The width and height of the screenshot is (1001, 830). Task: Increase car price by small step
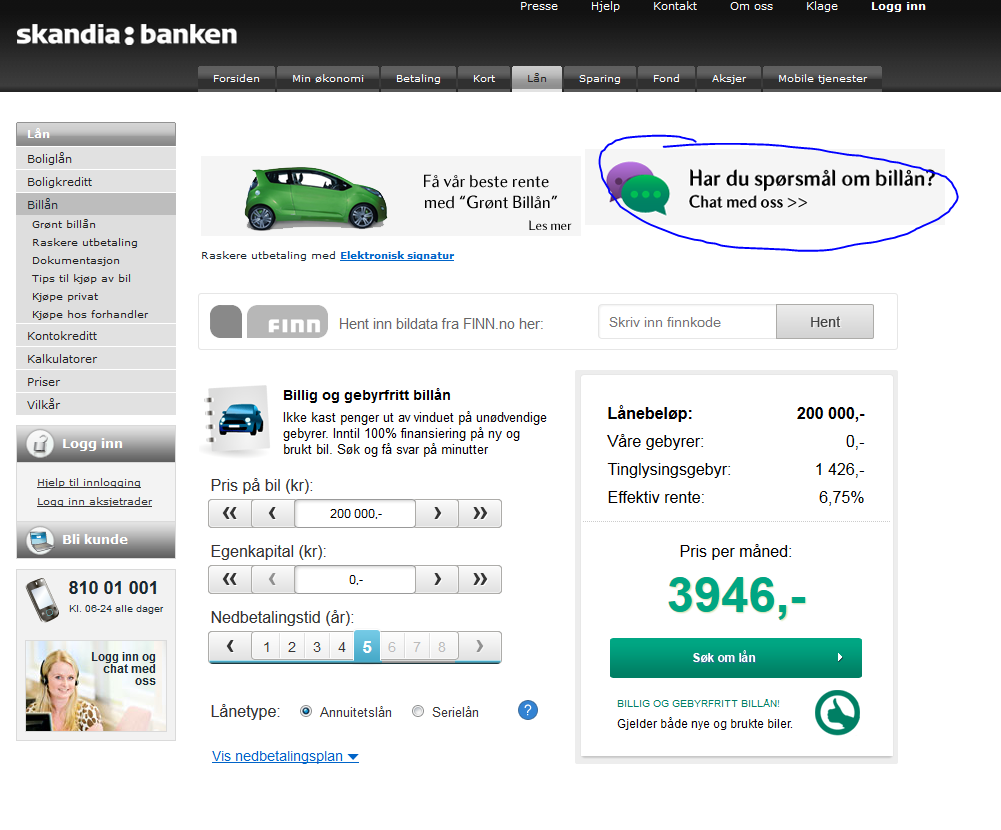pyautogui.click(x=437, y=513)
